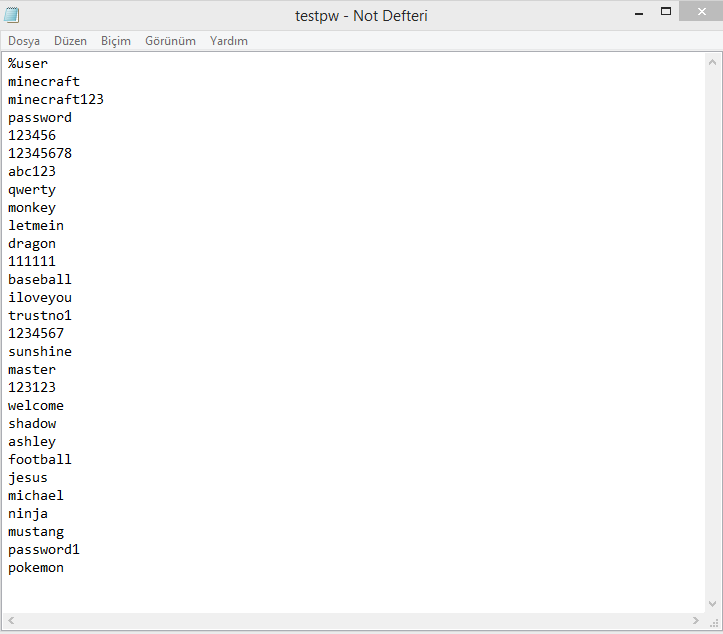This screenshot has width=723, height=634.
Task: Click the line 'welcome'
Action: [36, 406]
